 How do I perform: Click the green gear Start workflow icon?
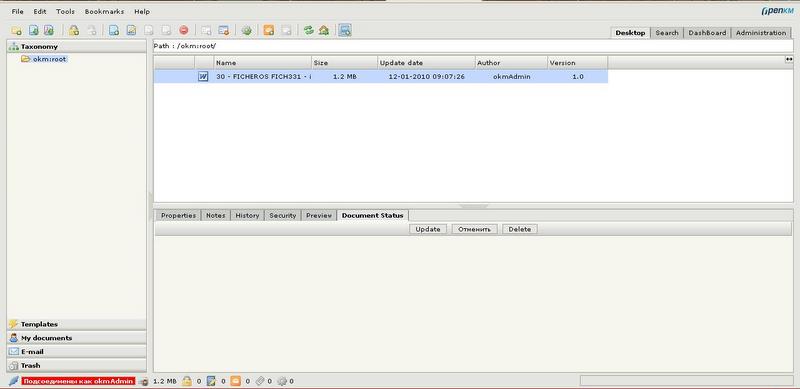click(x=247, y=31)
